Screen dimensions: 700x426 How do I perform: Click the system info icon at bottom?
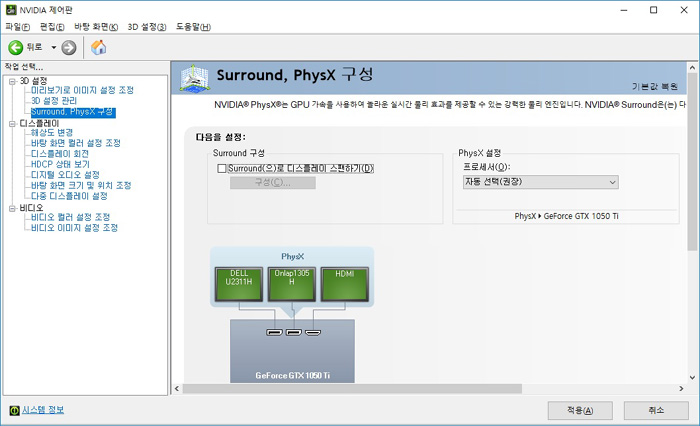point(14,410)
